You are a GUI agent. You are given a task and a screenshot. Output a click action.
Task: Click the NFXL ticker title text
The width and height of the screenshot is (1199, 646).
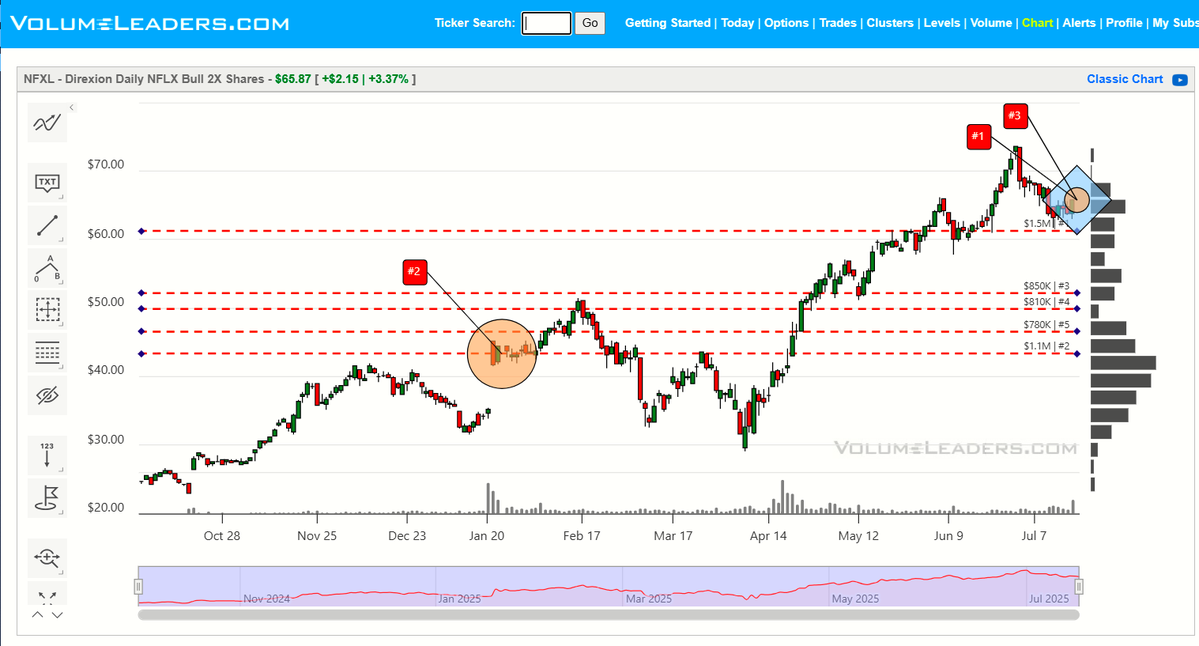tap(144, 79)
